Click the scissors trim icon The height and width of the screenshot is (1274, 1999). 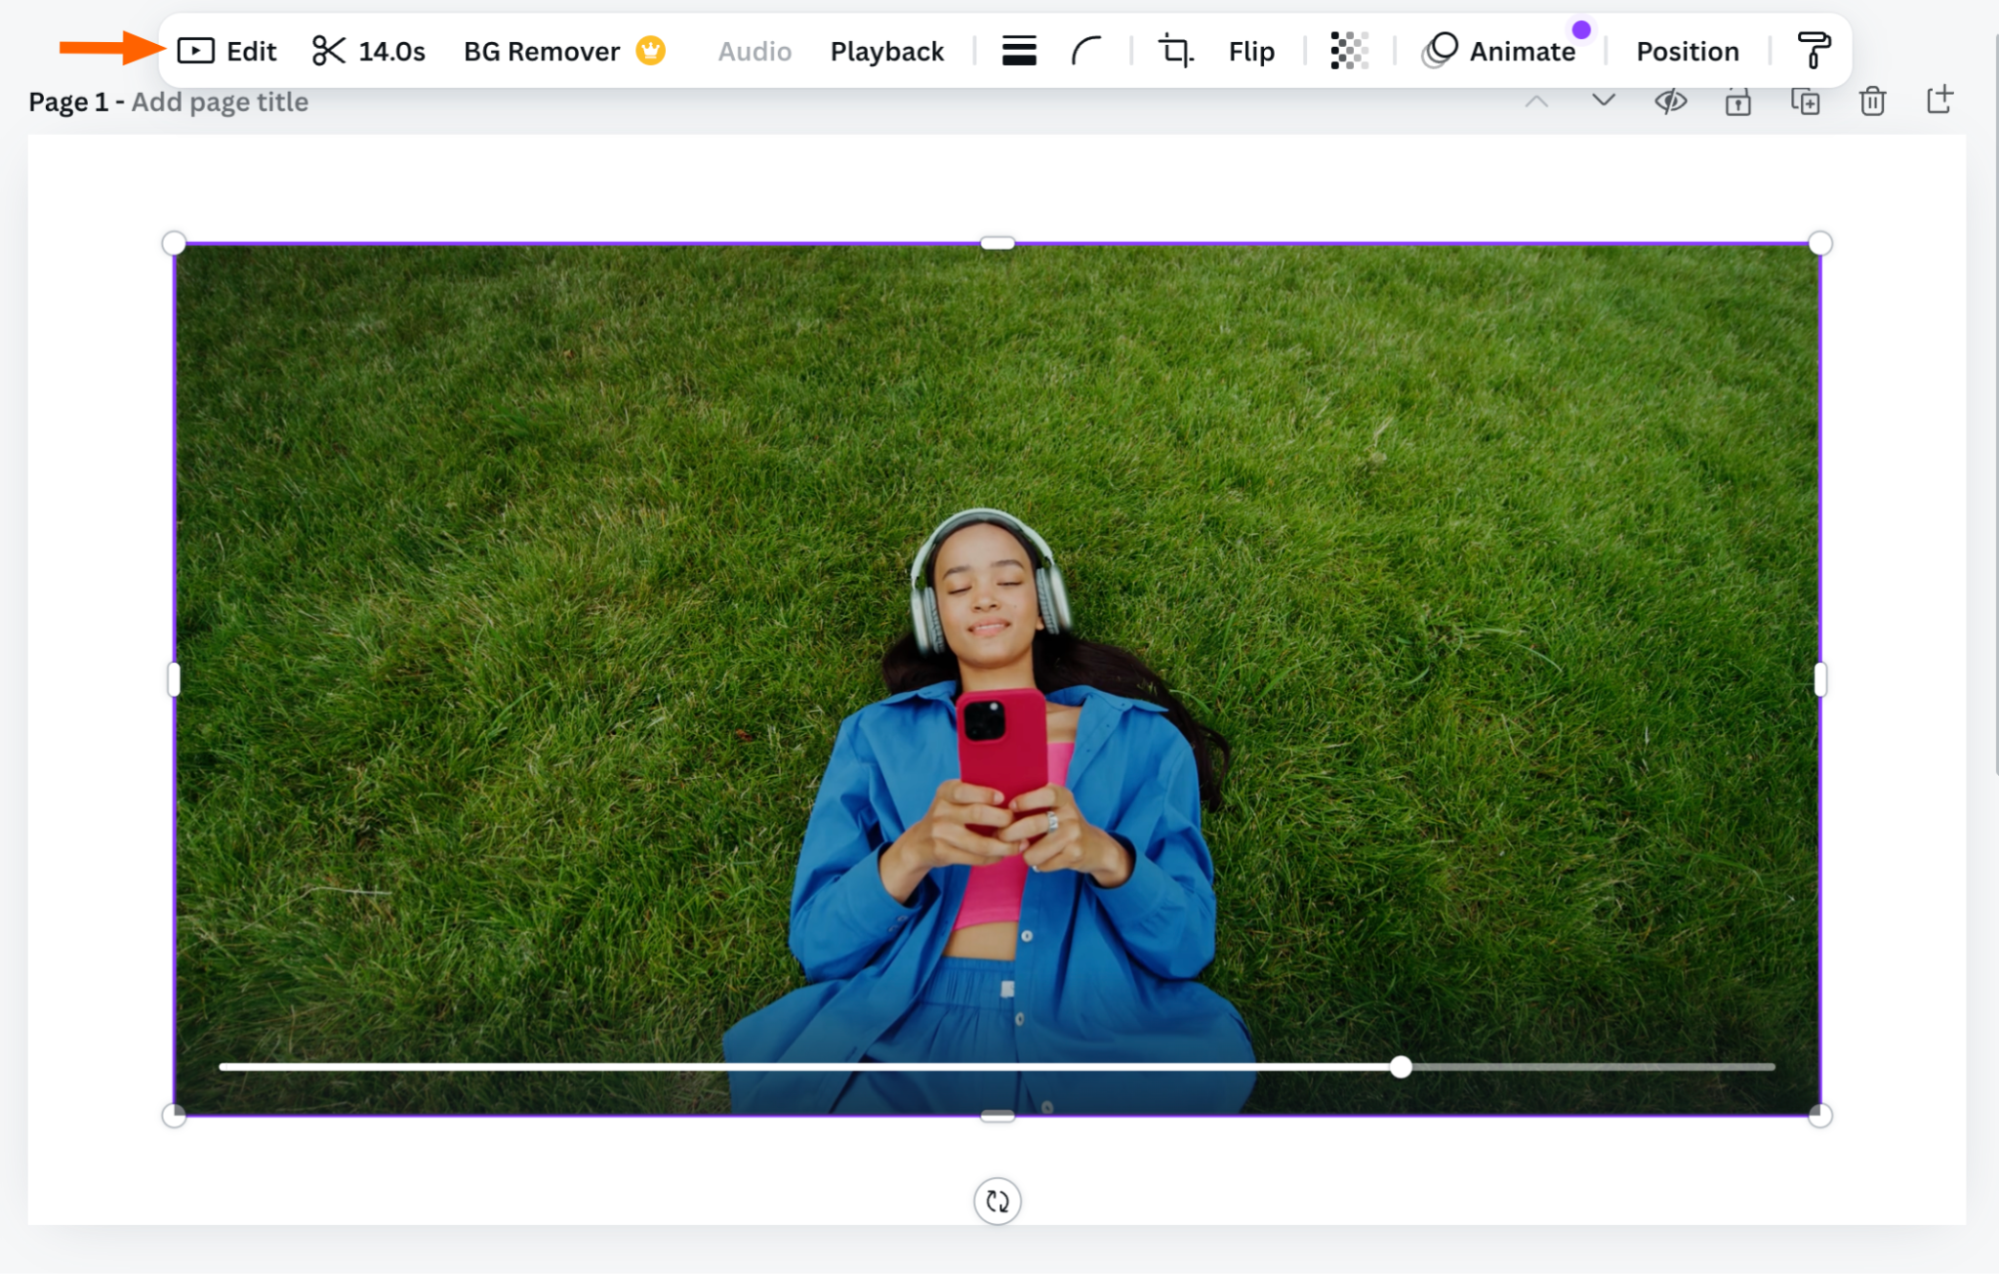tap(328, 51)
